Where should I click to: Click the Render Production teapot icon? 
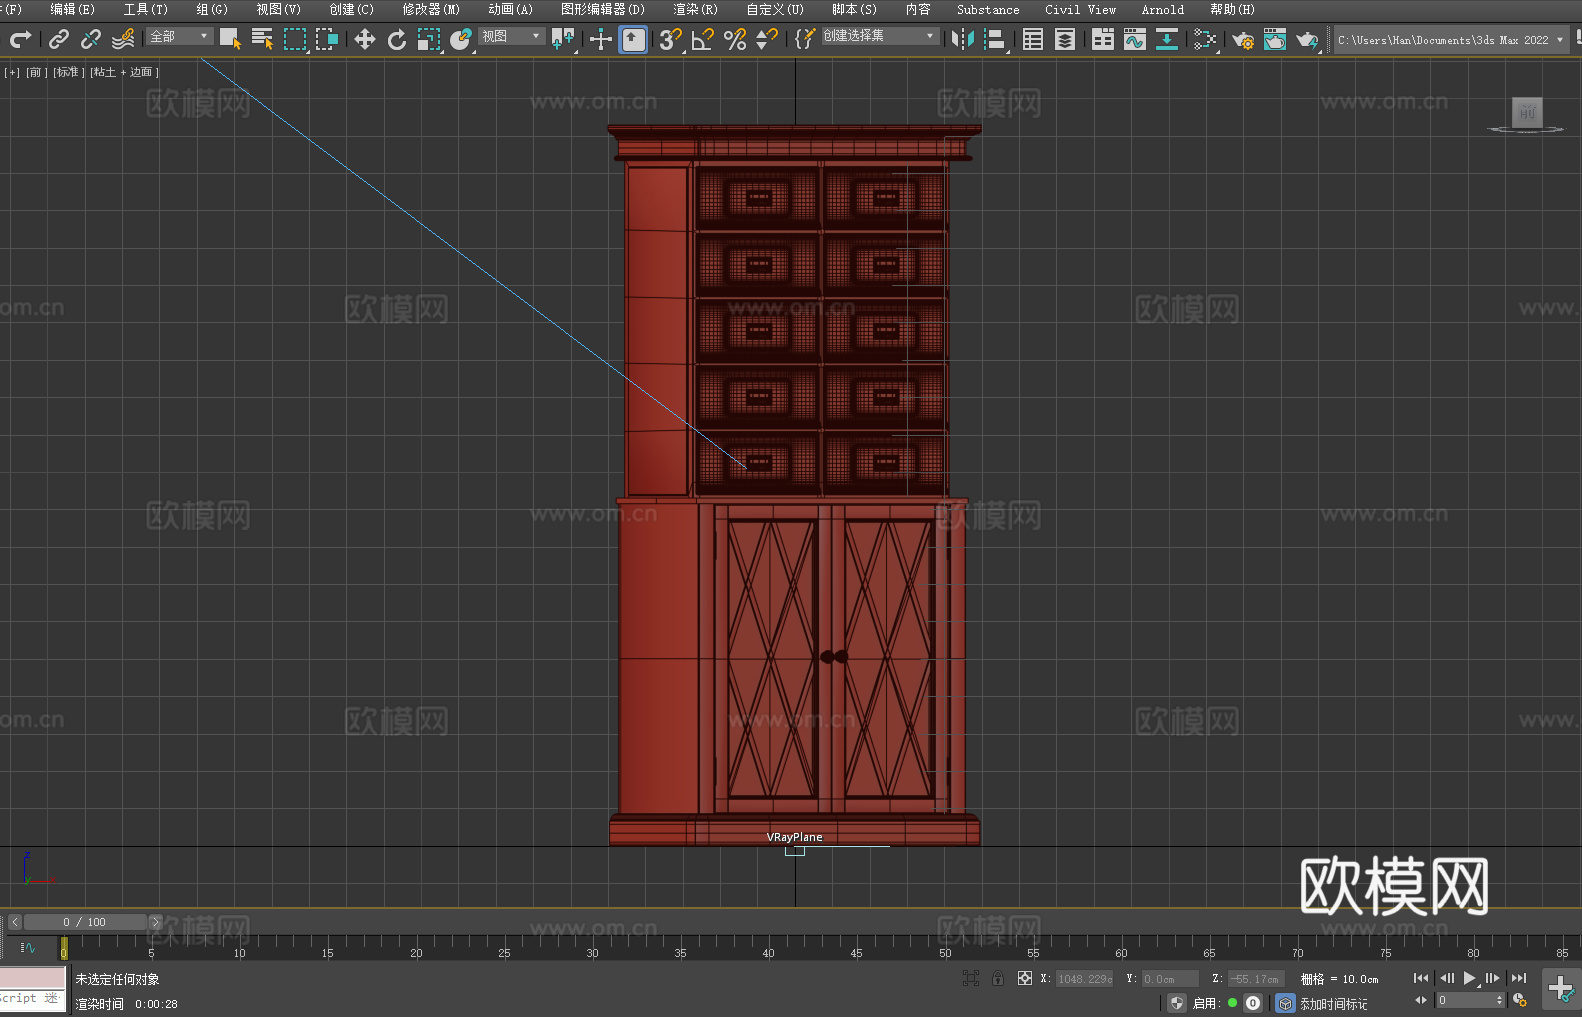point(1307,39)
